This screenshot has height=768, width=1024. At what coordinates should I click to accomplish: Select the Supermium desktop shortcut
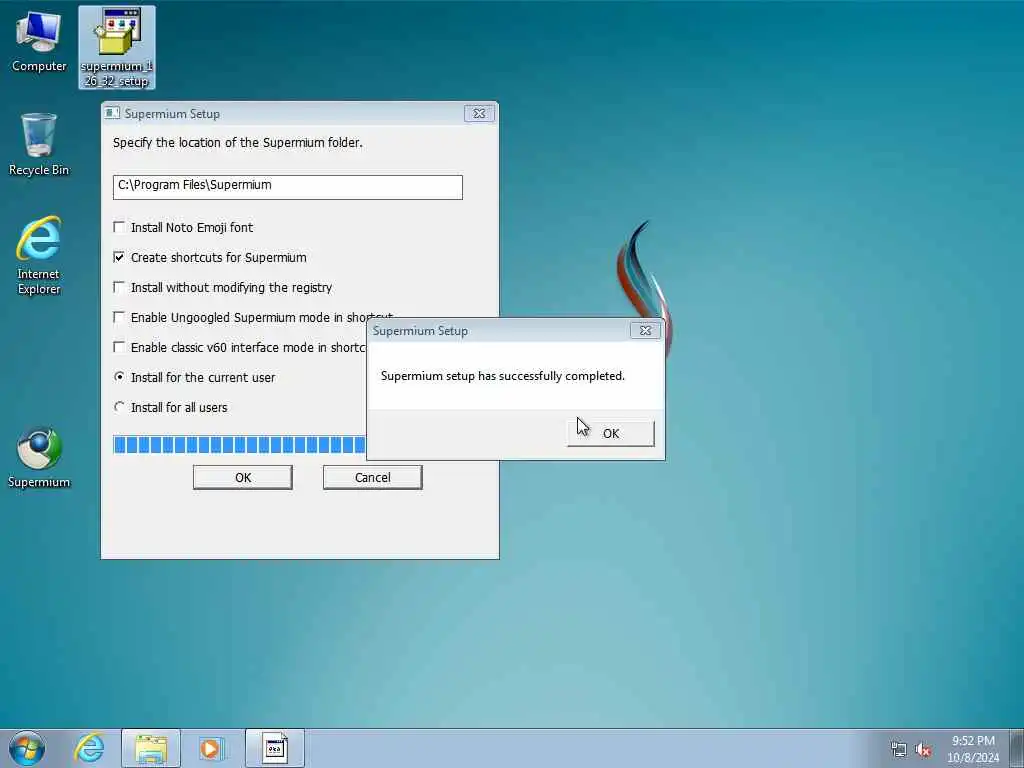pos(39,457)
